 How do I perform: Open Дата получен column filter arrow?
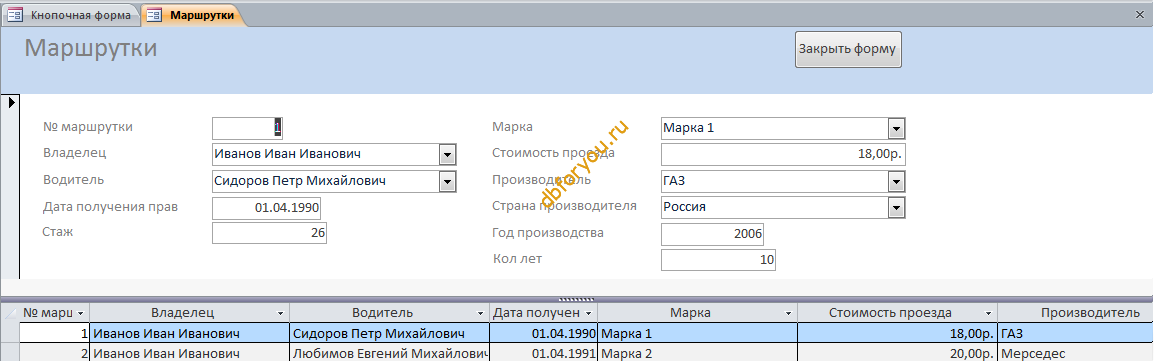(588, 313)
